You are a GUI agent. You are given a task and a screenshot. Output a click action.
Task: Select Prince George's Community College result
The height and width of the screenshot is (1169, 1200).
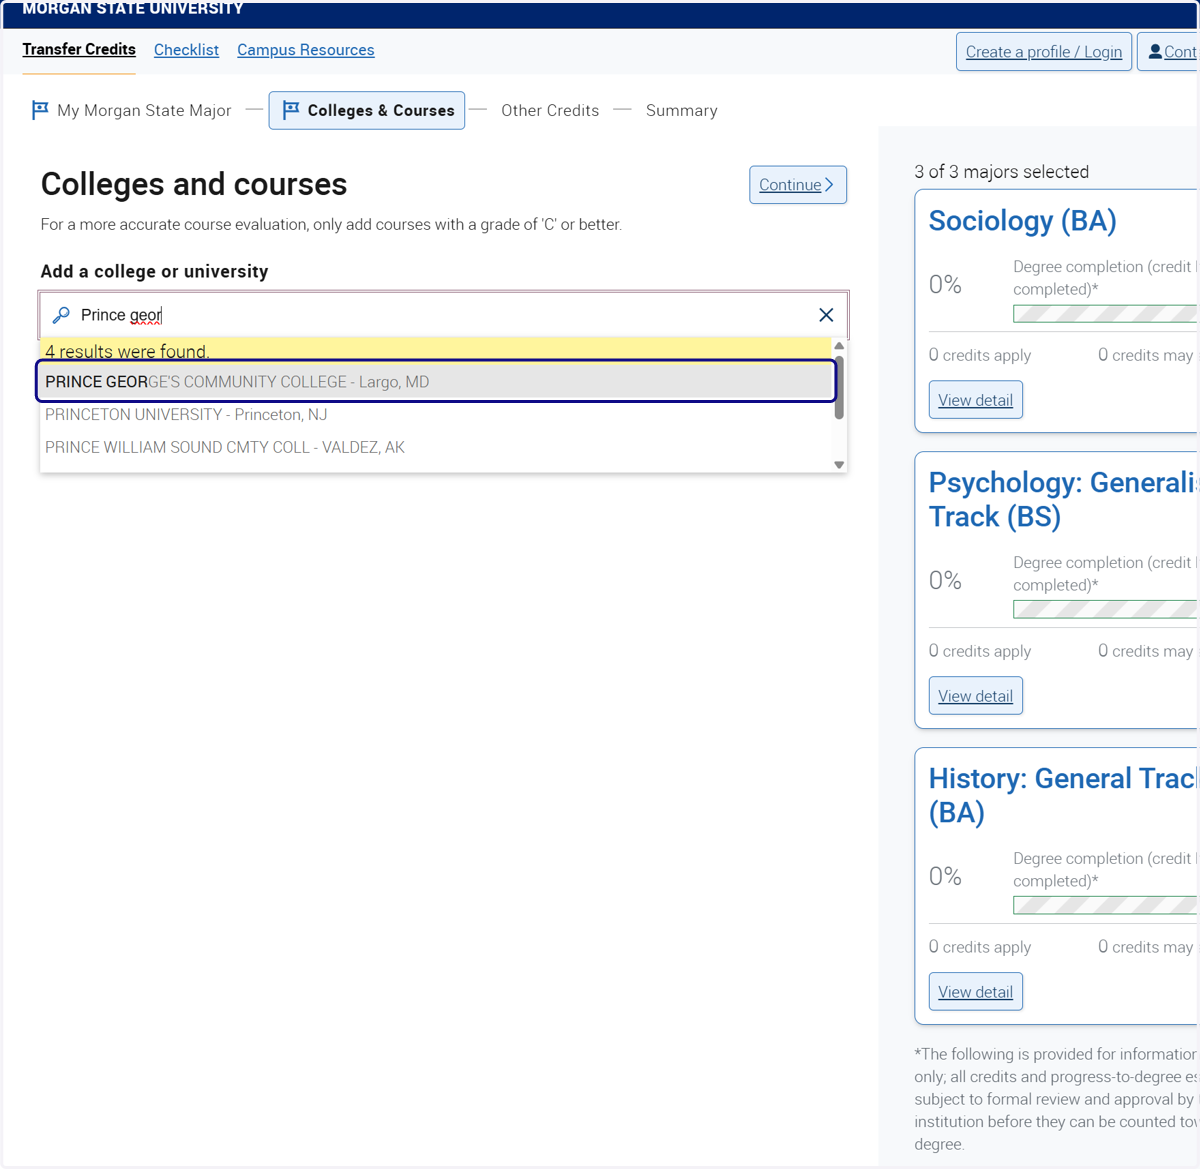436,381
